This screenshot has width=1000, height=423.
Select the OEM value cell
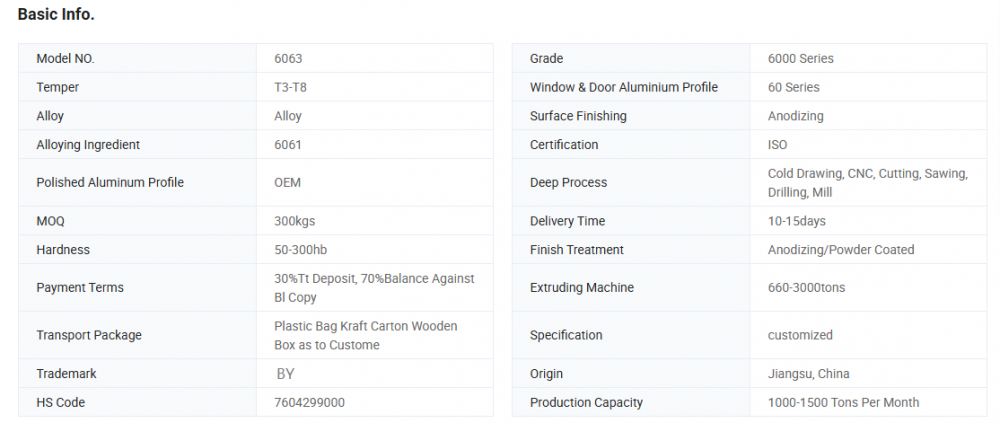(287, 183)
